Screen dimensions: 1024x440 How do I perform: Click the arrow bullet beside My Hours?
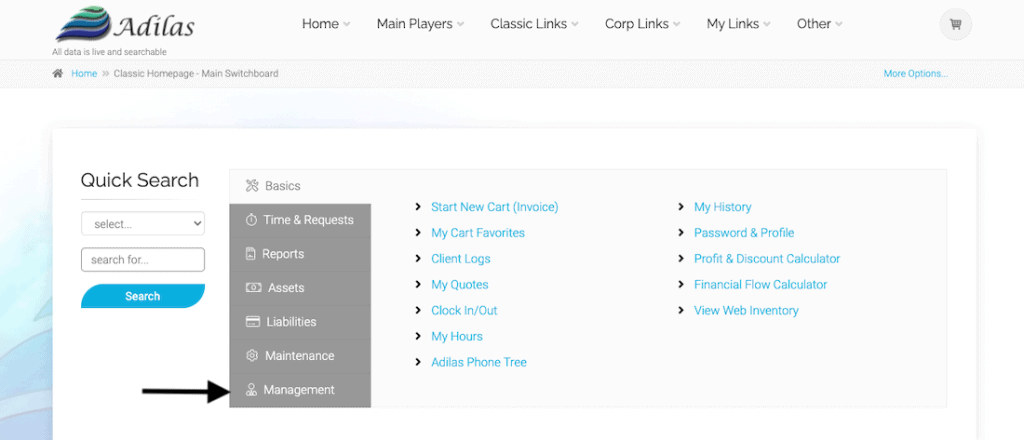pyautogui.click(x=418, y=336)
